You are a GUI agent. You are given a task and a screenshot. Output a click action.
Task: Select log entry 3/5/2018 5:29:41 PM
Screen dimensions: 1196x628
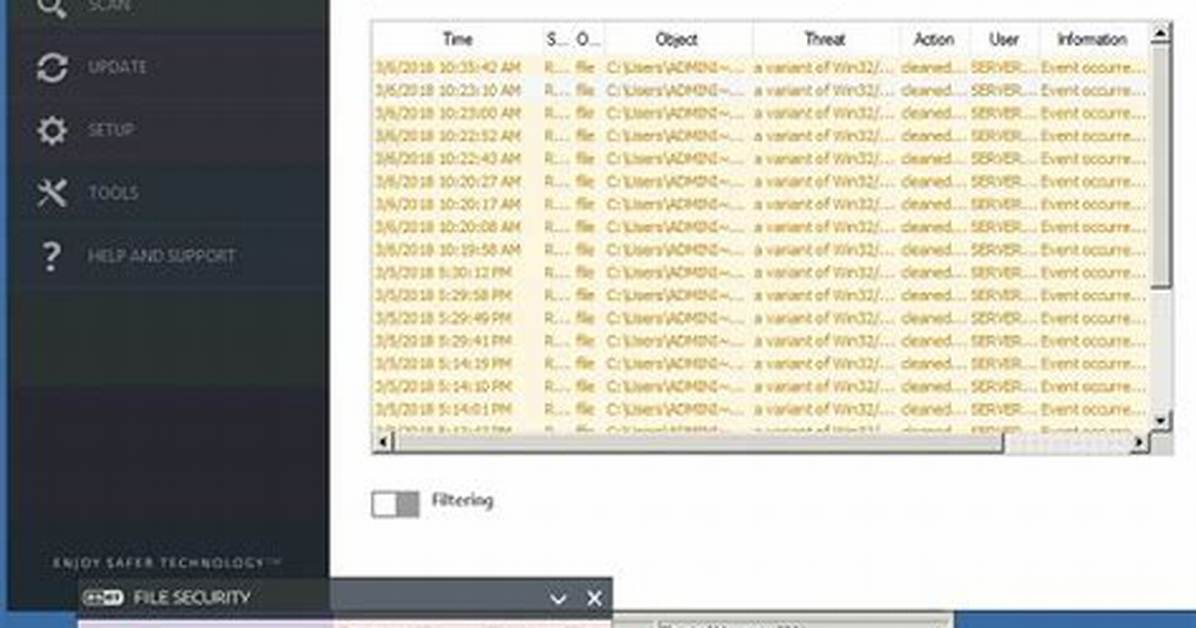tap(760, 341)
